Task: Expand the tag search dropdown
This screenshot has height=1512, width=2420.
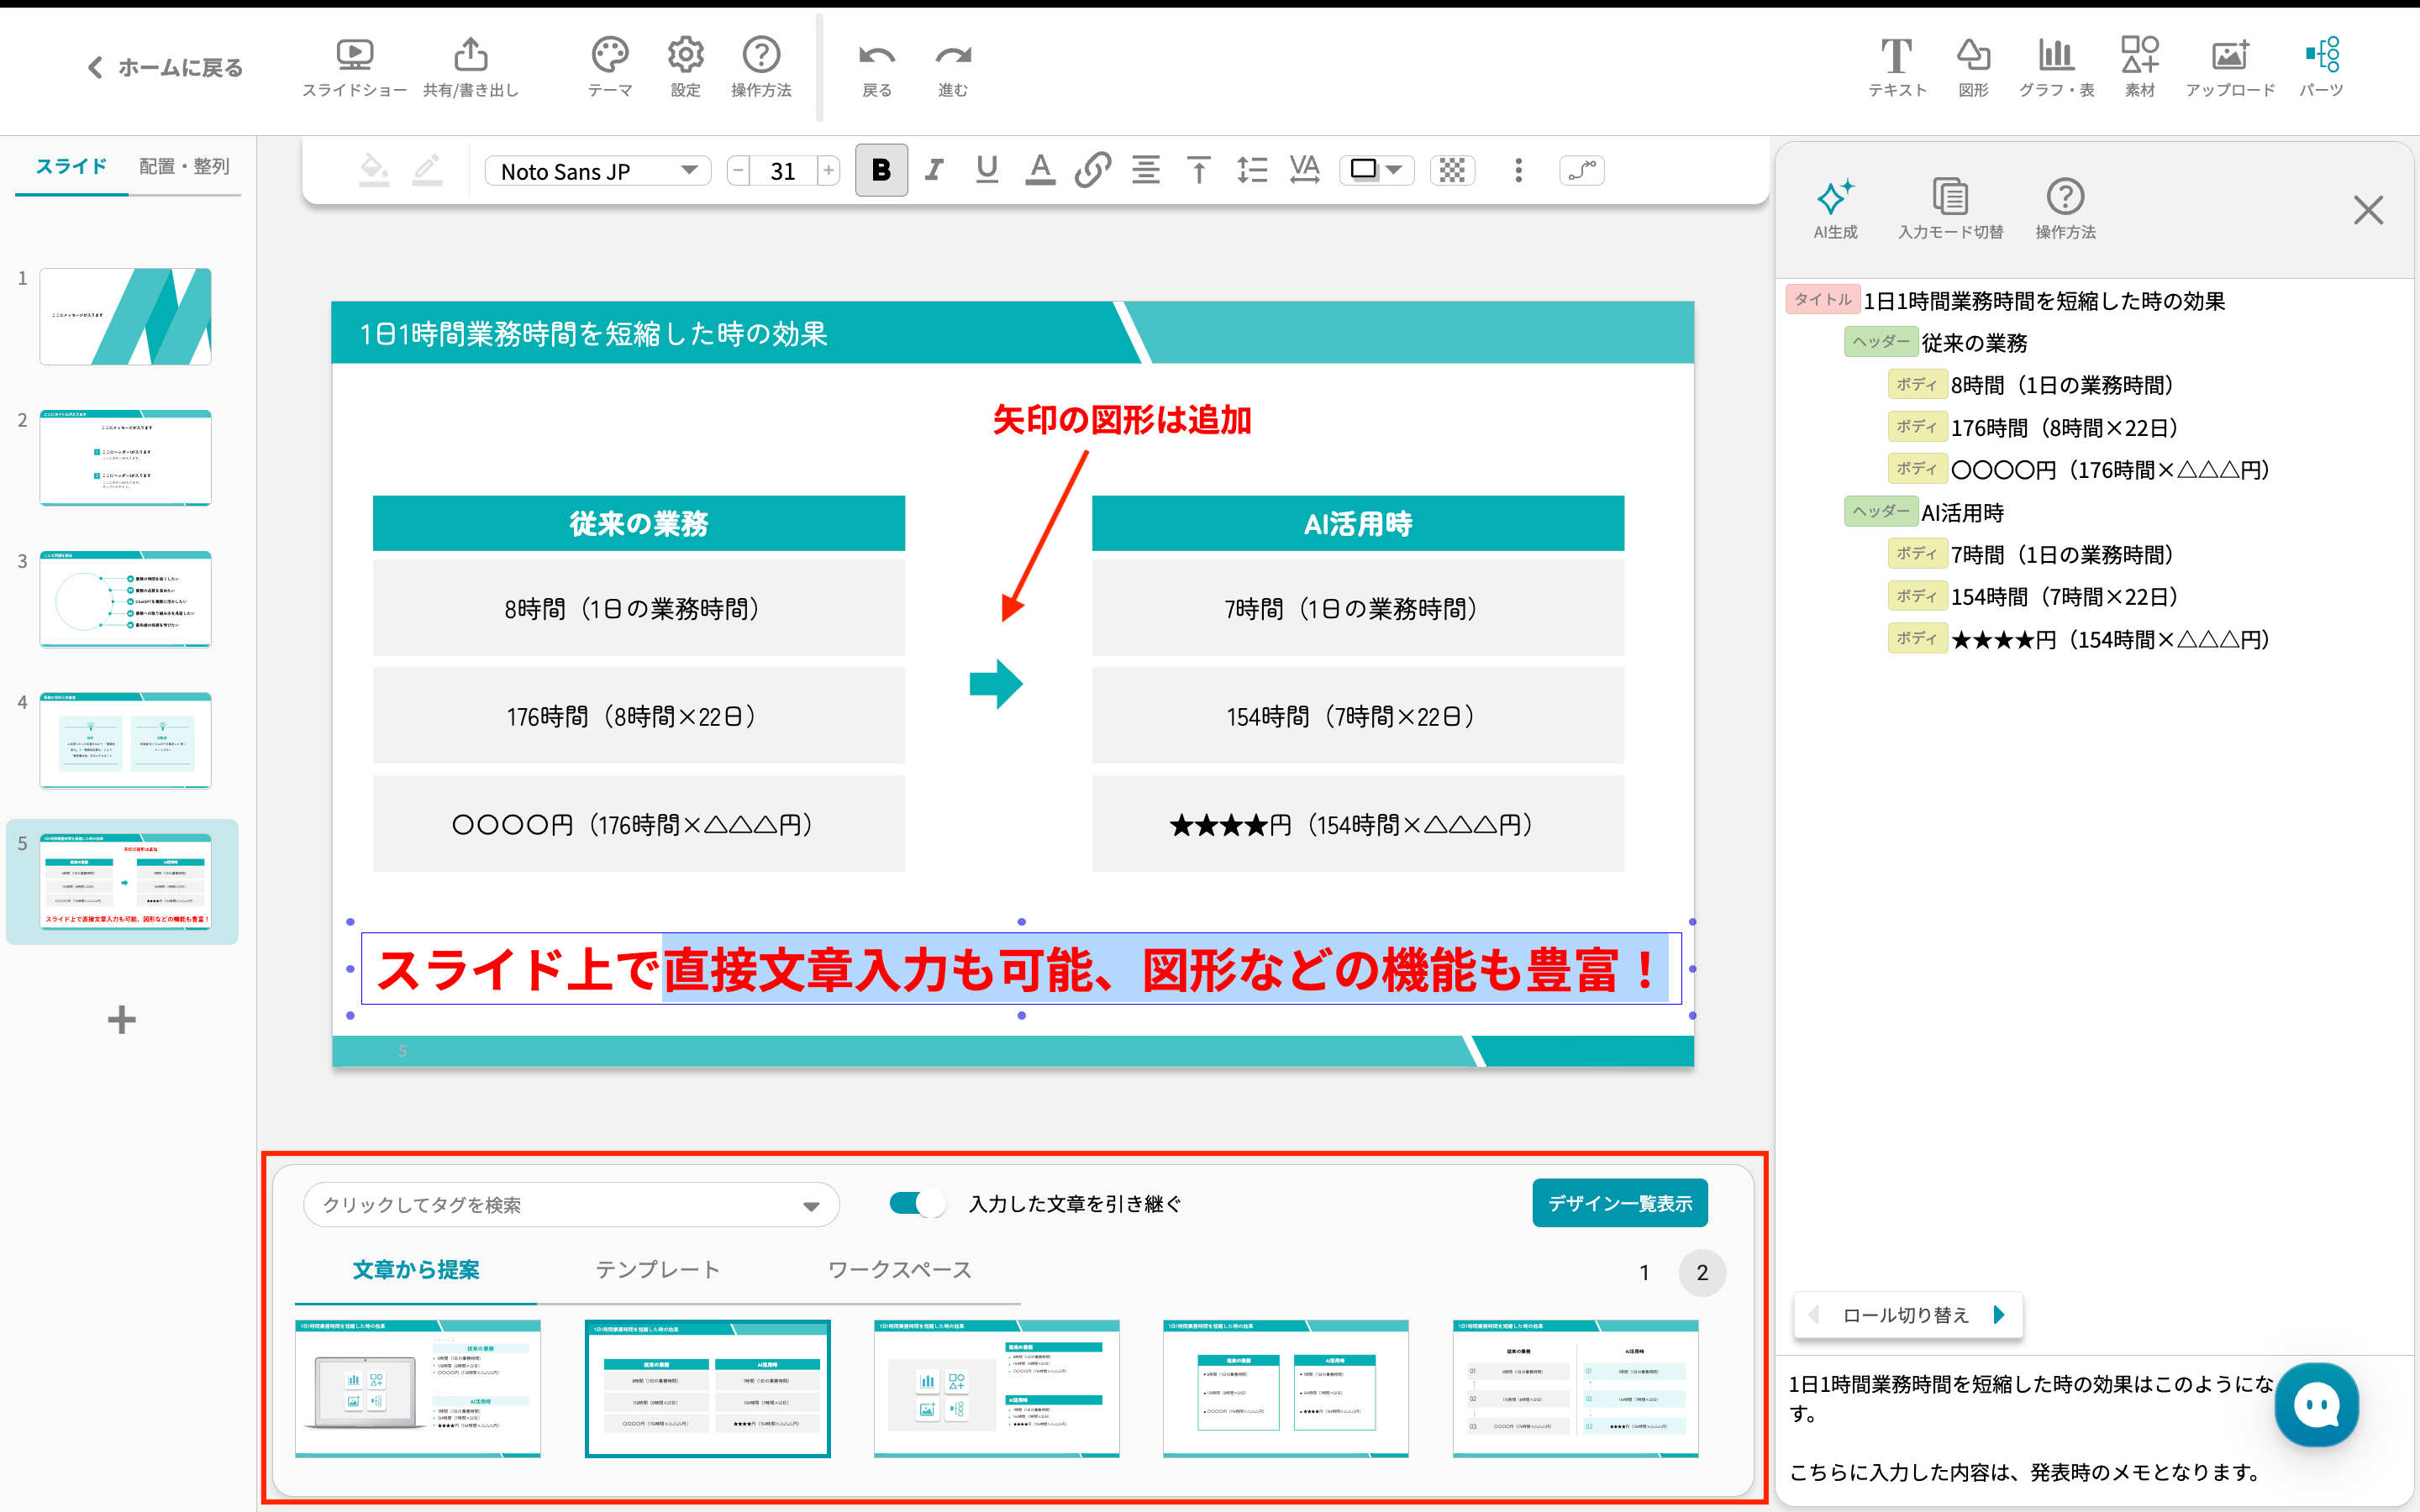Action: pos(811,1206)
